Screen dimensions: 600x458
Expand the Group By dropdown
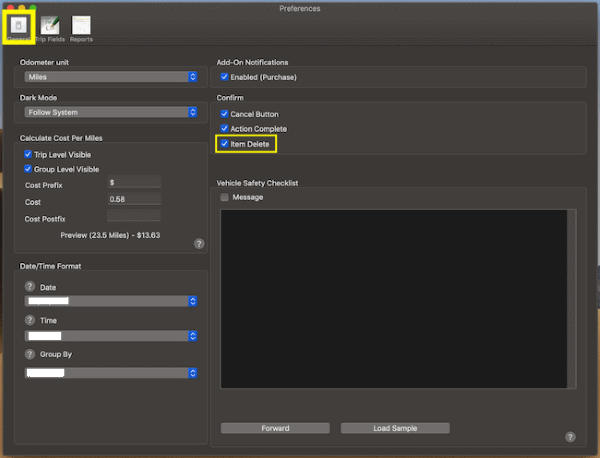coord(110,373)
